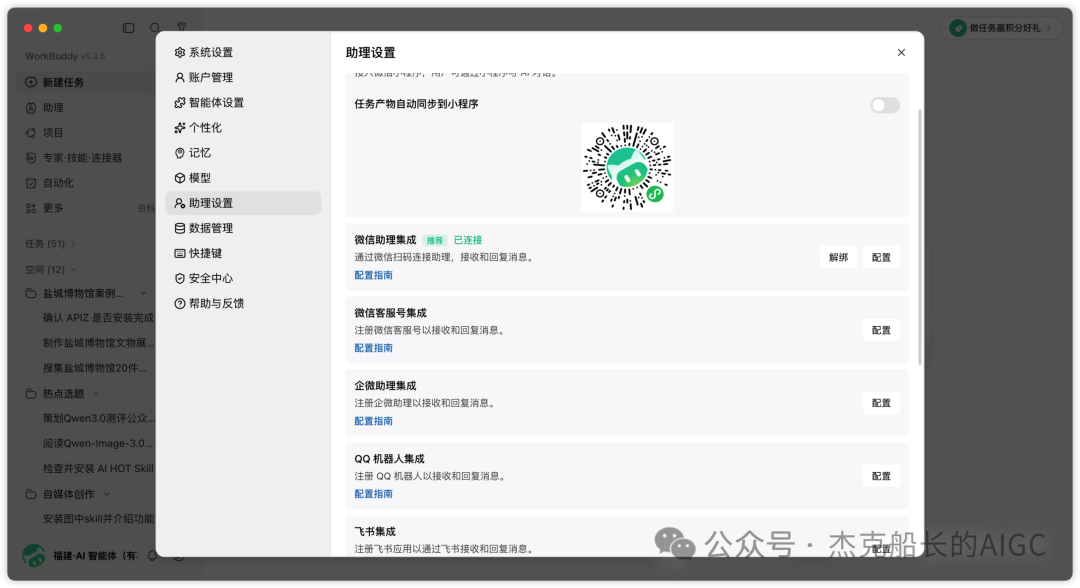Image resolution: width=1080 pixels, height=588 pixels.
Task: Click the 快捷键 keyboard icon
Action: [180, 253]
